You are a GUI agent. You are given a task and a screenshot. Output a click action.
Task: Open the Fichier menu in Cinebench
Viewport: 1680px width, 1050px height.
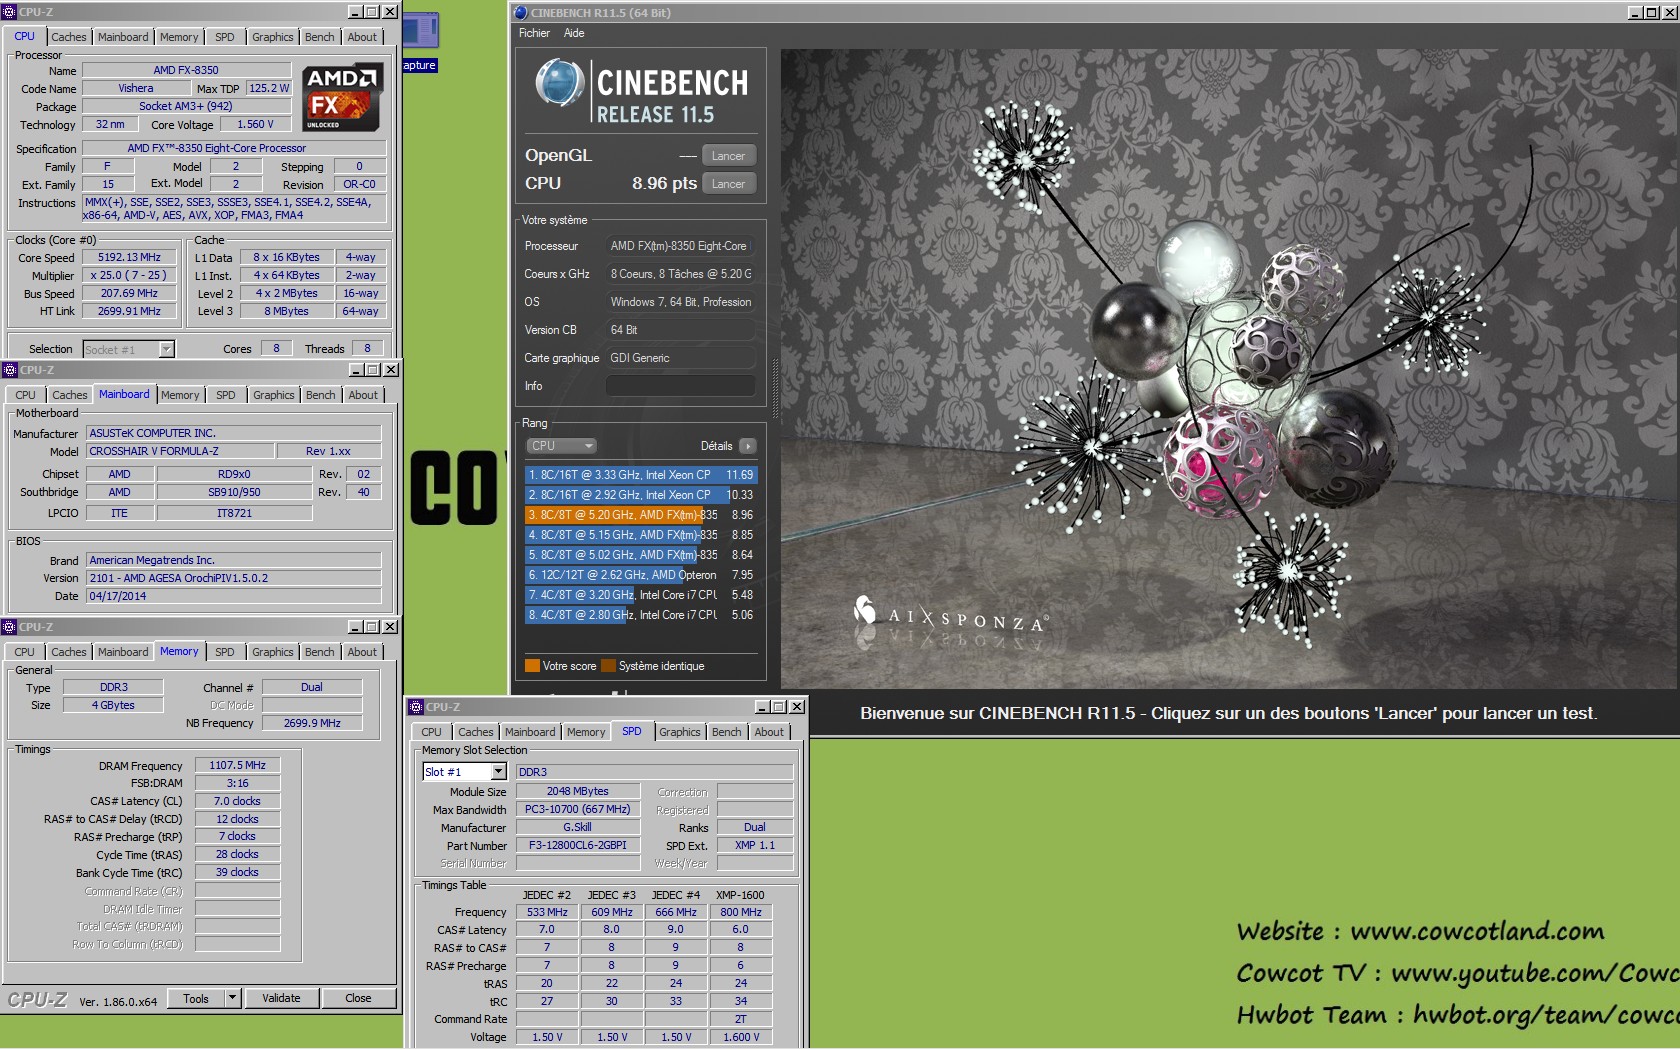point(534,33)
